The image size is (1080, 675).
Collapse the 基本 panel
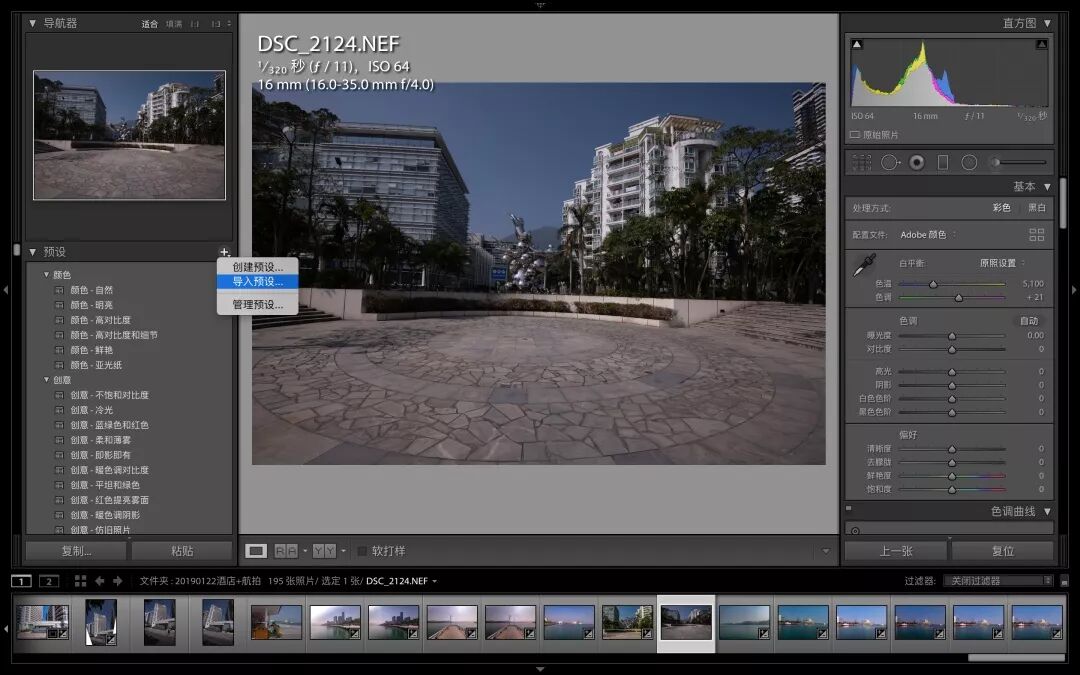point(1047,187)
